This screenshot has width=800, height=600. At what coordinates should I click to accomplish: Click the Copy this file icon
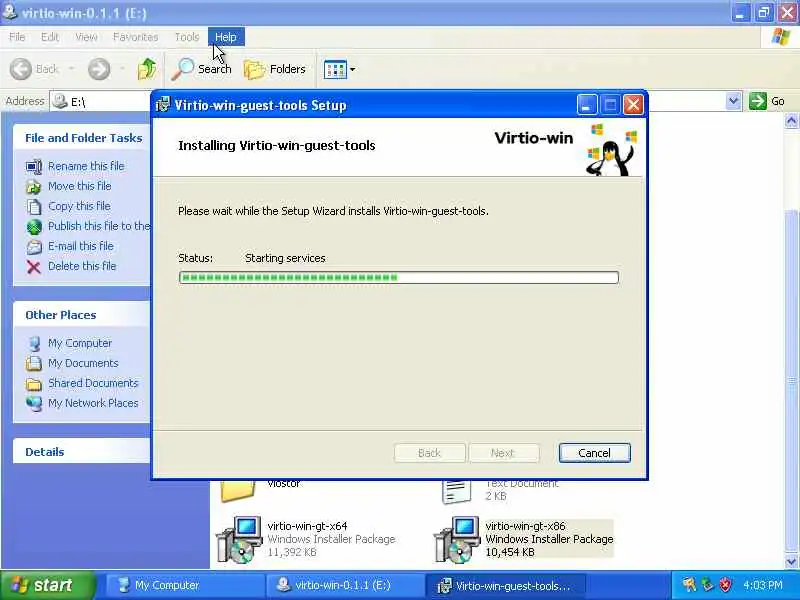coord(34,207)
